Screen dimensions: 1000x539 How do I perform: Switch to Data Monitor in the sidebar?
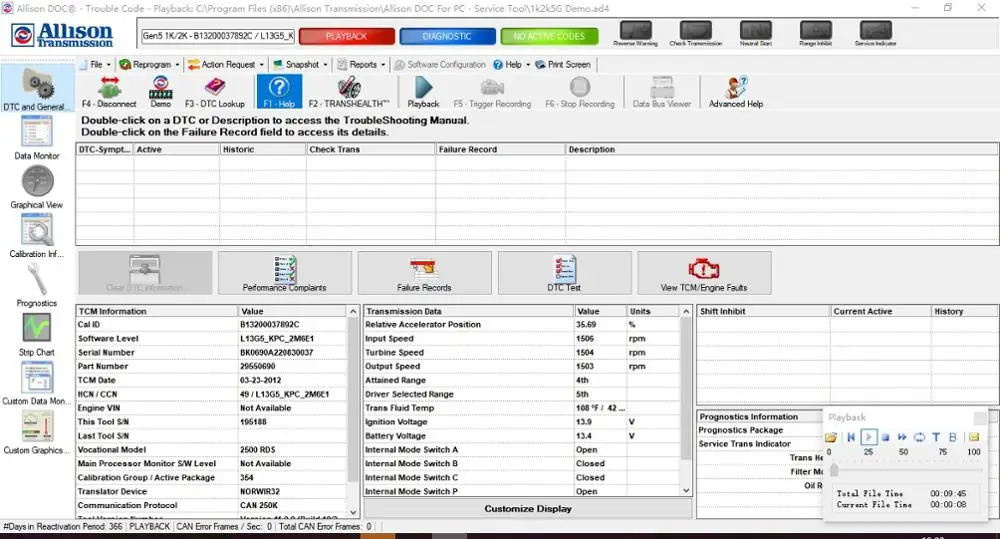pyautogui.click(x=37, y=138)
